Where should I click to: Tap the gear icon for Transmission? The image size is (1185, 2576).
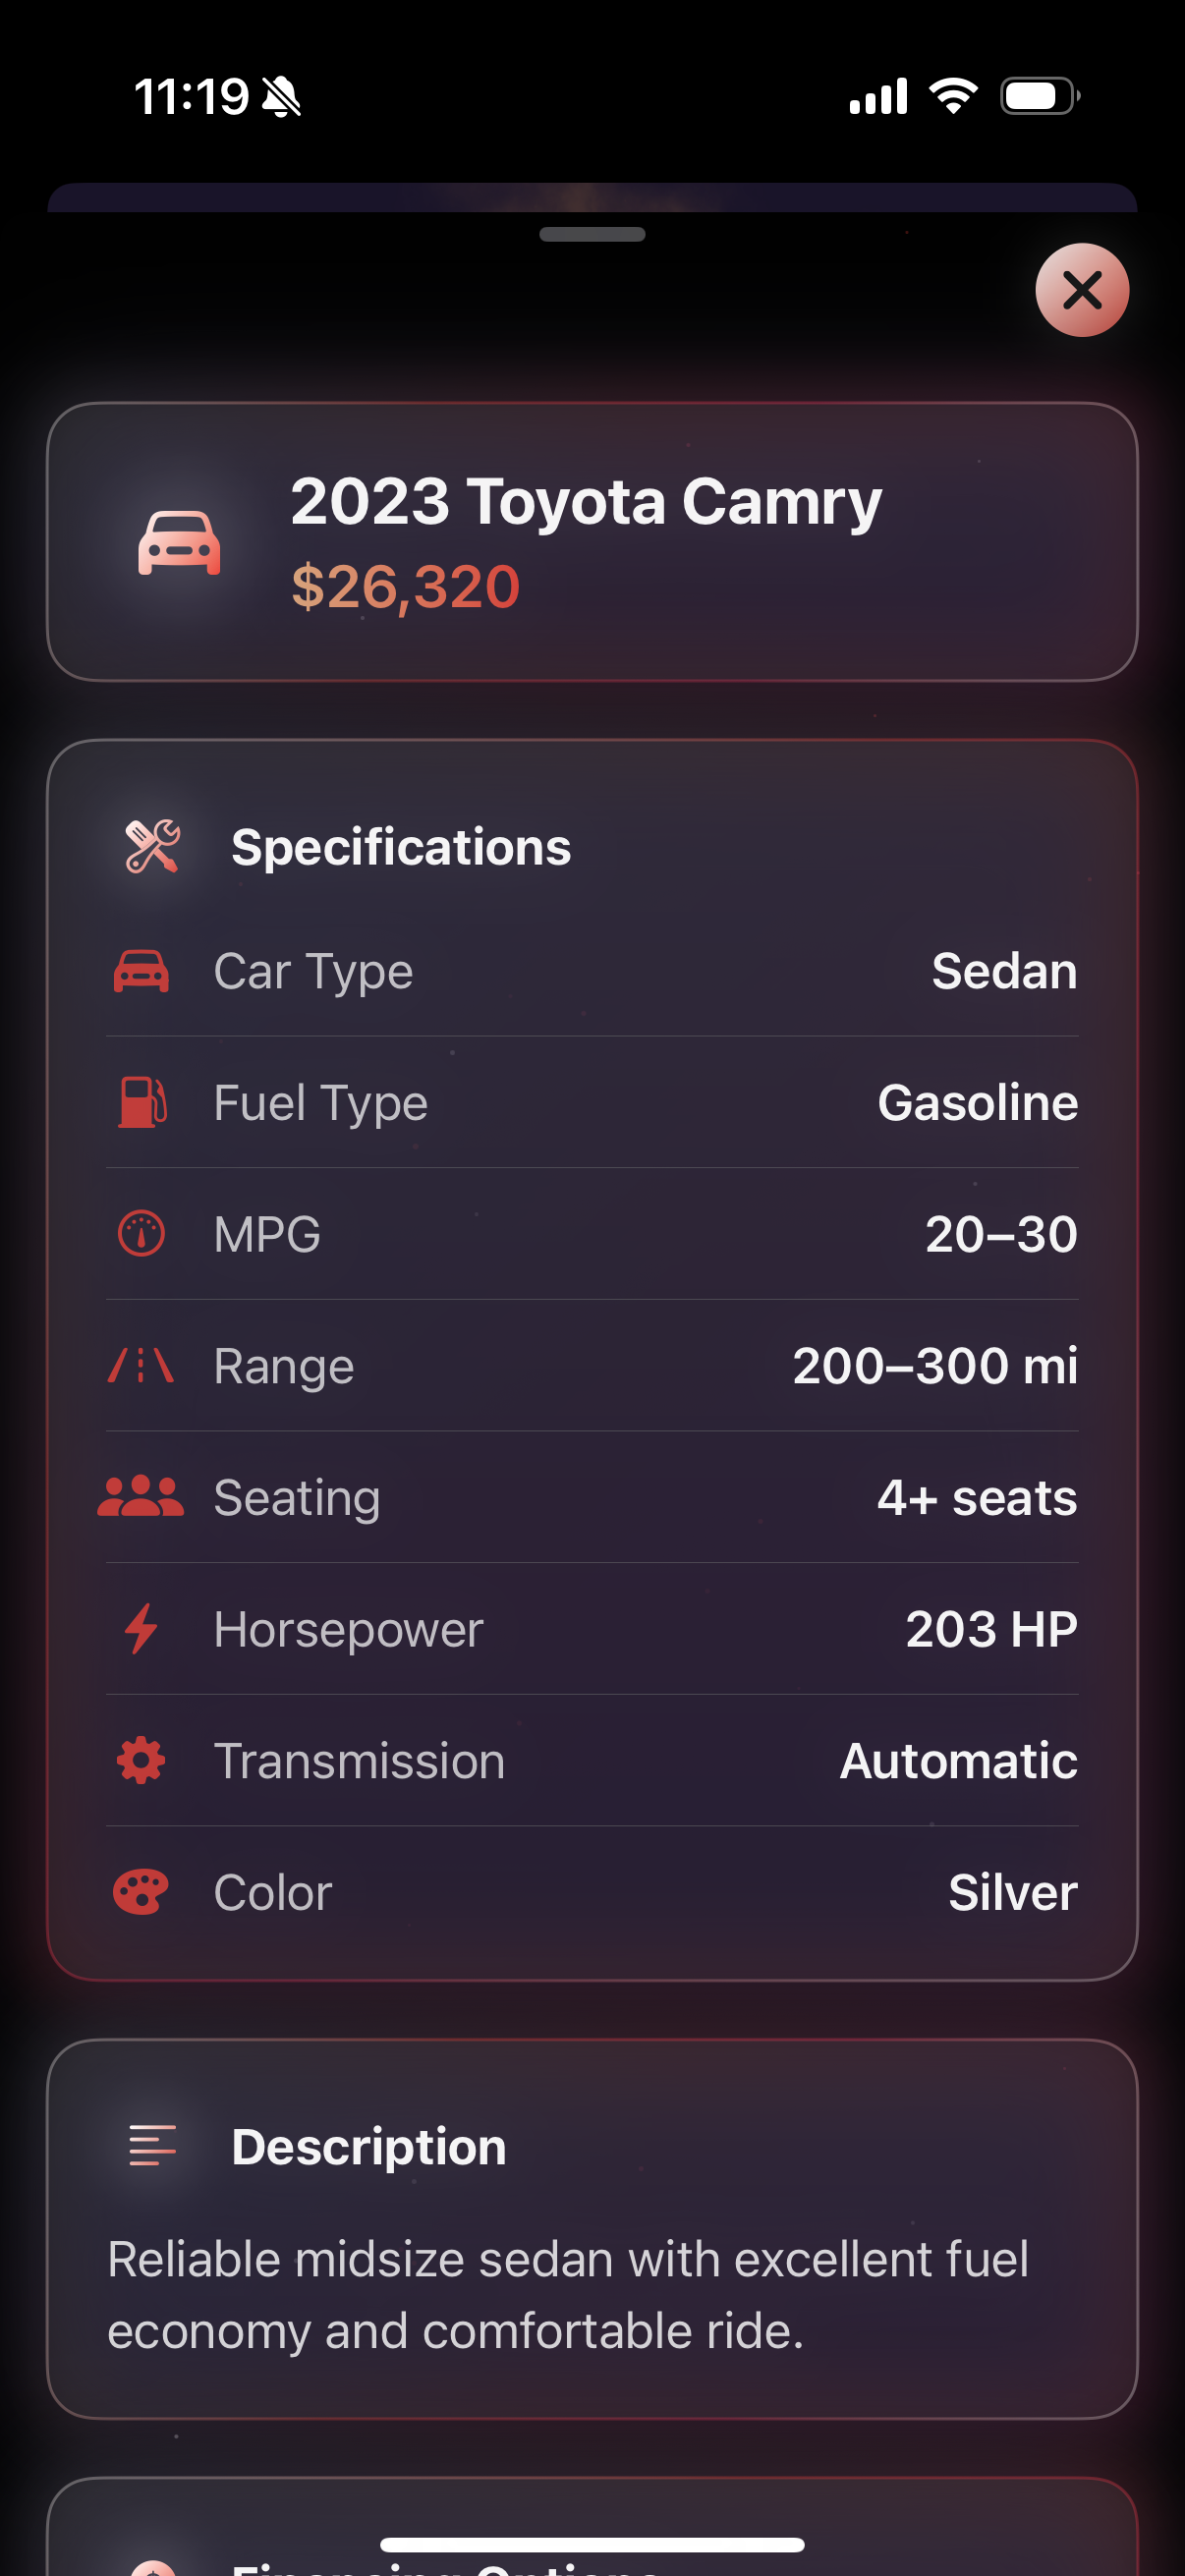(141, 1760)
